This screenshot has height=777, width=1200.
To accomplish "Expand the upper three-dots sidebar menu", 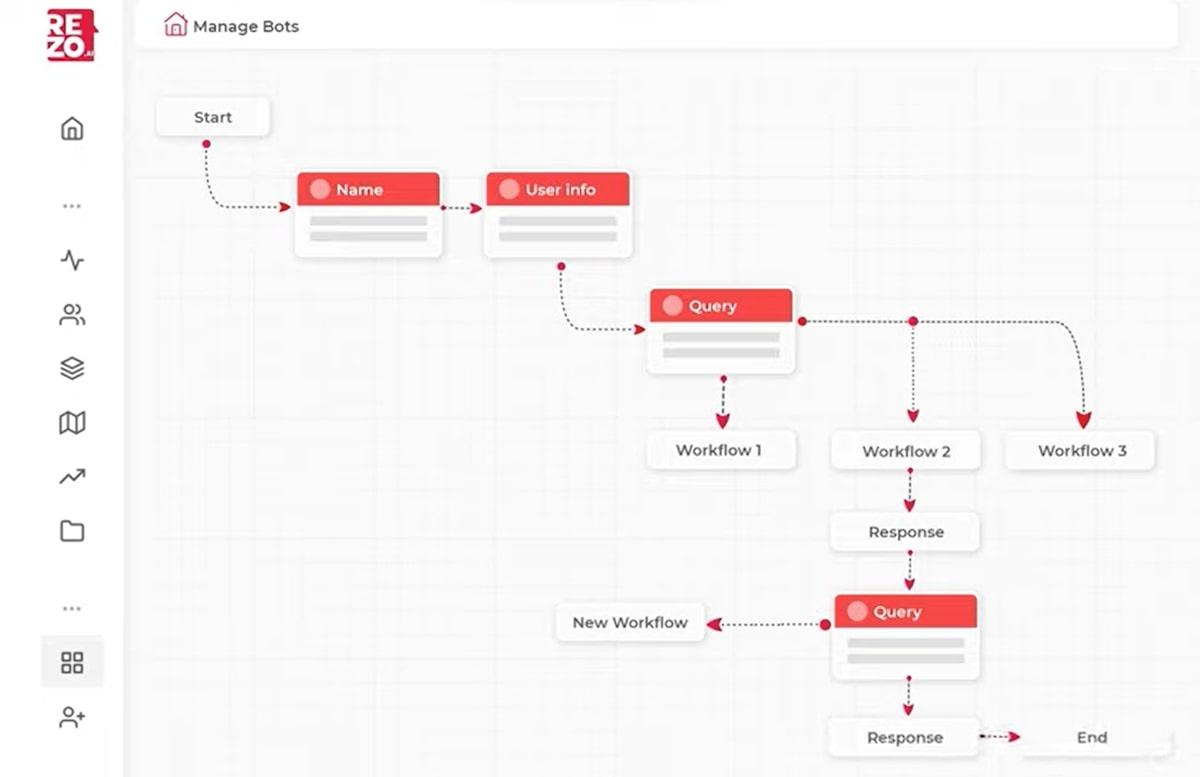I will coord(72,206).
